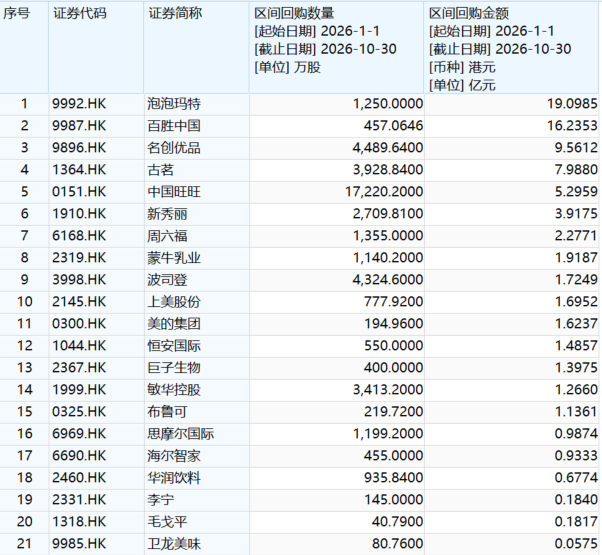Select stock code 6969.HK

coord(79,434)
